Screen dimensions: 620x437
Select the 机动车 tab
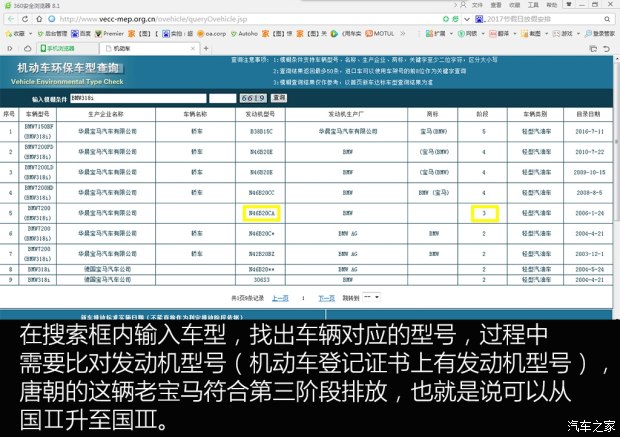148,49
